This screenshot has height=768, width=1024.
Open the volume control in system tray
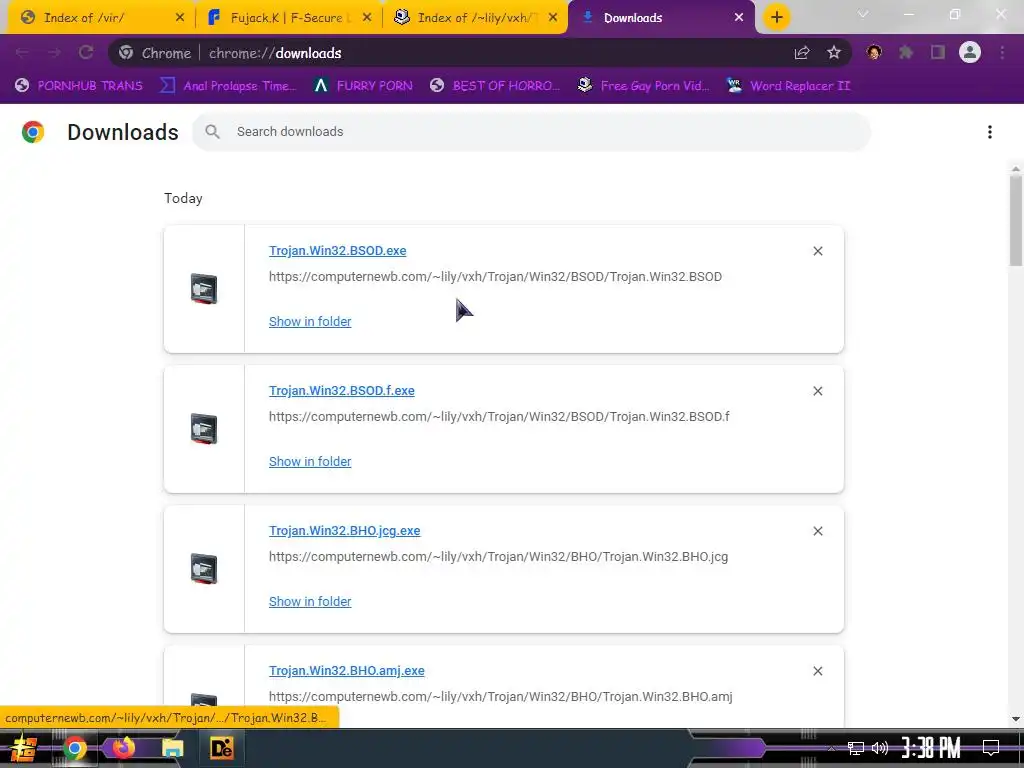coord(880,748)
